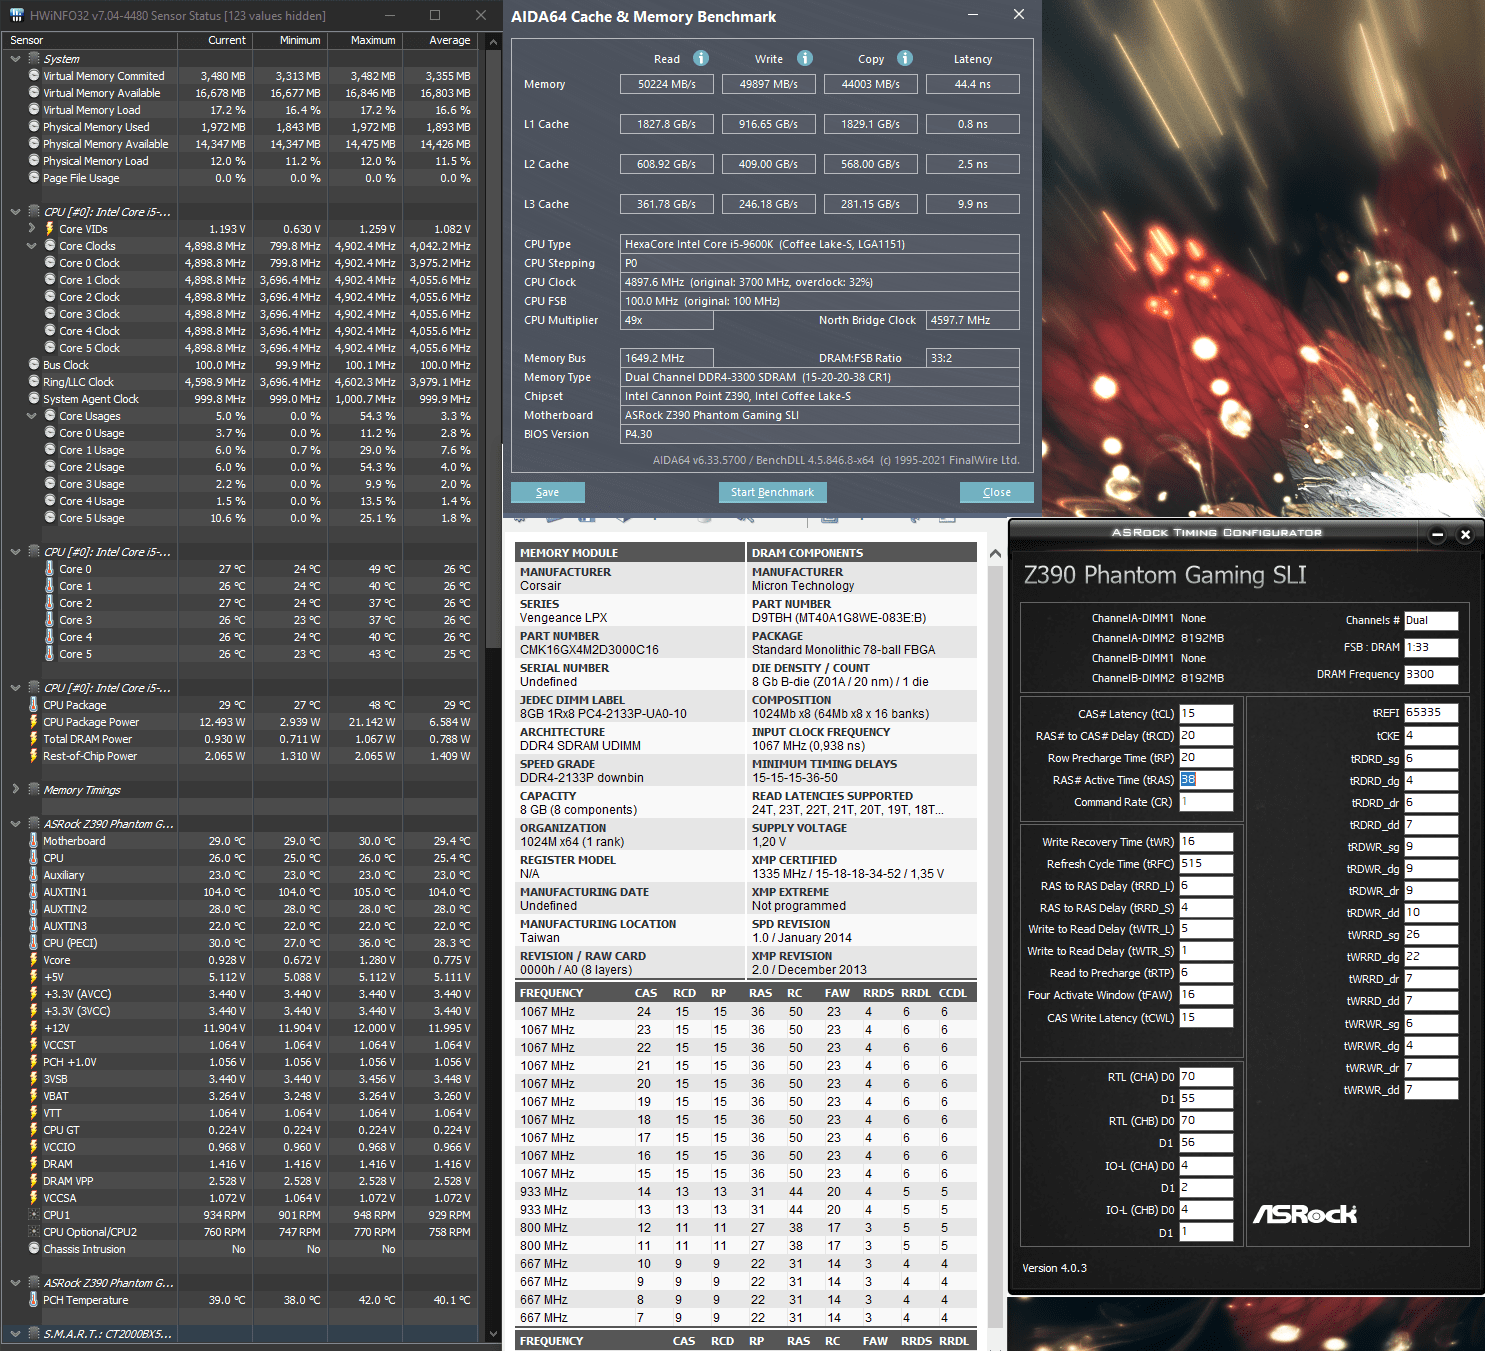Screen dimensions: 1485x1351
Task: Click the +12V voltage lightning icon
Action: click(33, 1028)
